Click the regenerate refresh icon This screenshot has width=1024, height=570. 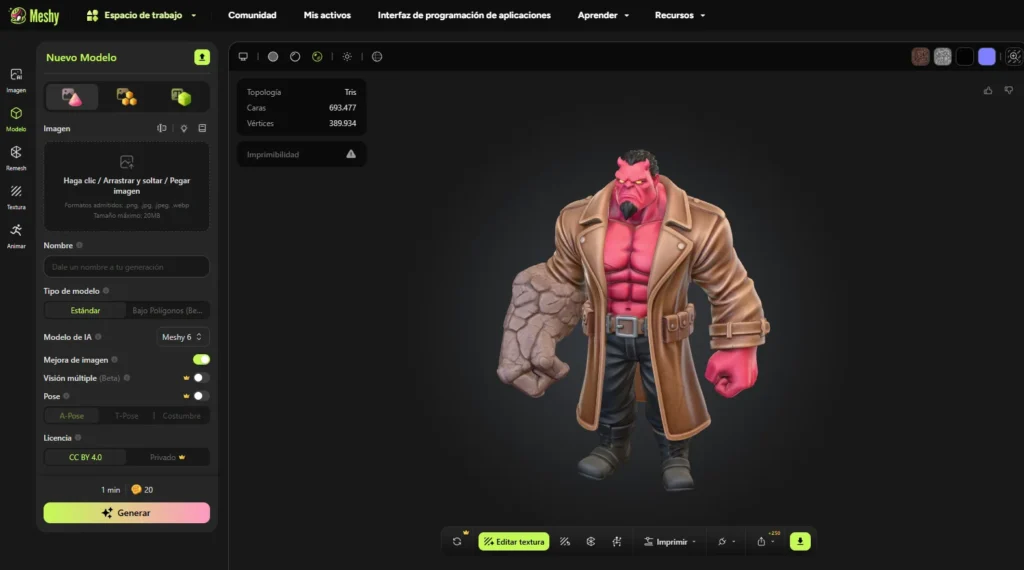457,541
